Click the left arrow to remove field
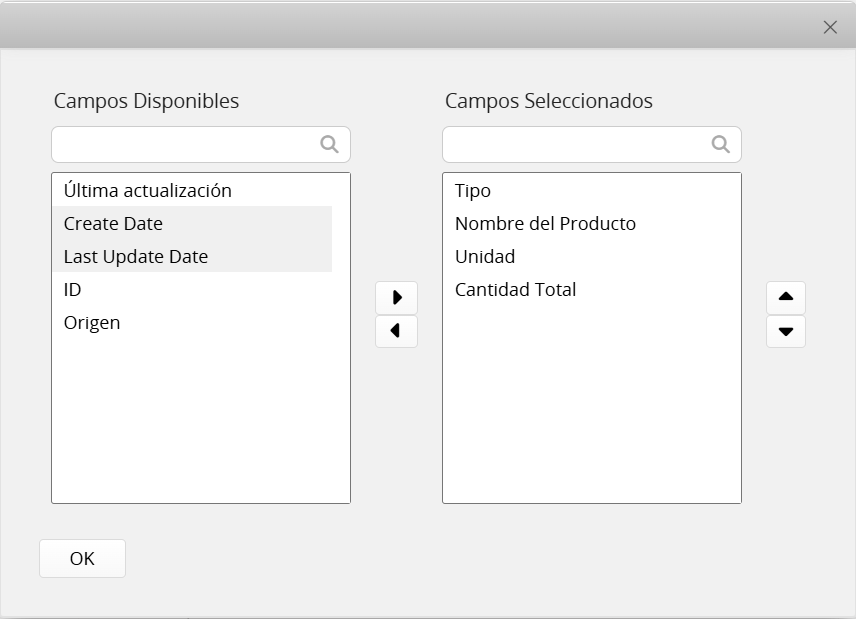This screenshot has height=619, width=856. [396, 331]
